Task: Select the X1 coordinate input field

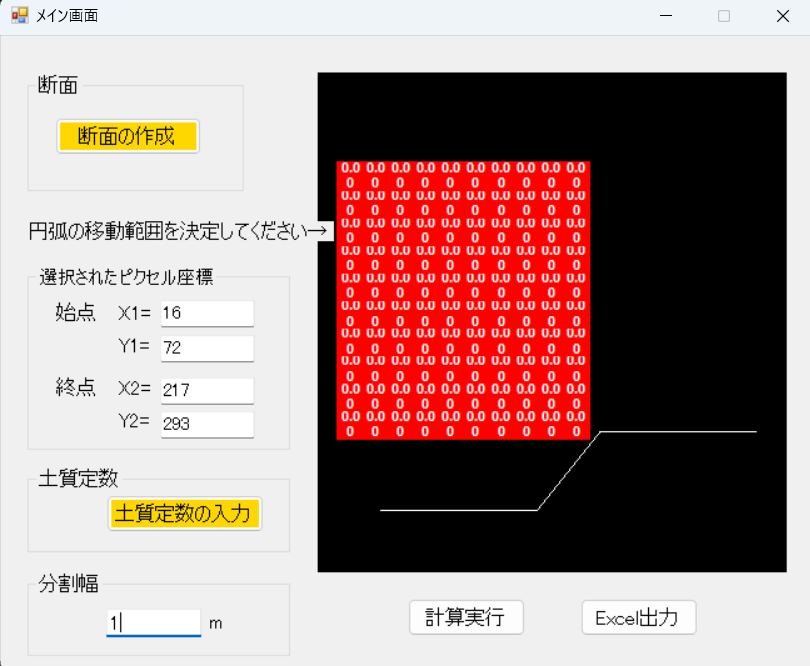Action: click(x=207, y=313)
